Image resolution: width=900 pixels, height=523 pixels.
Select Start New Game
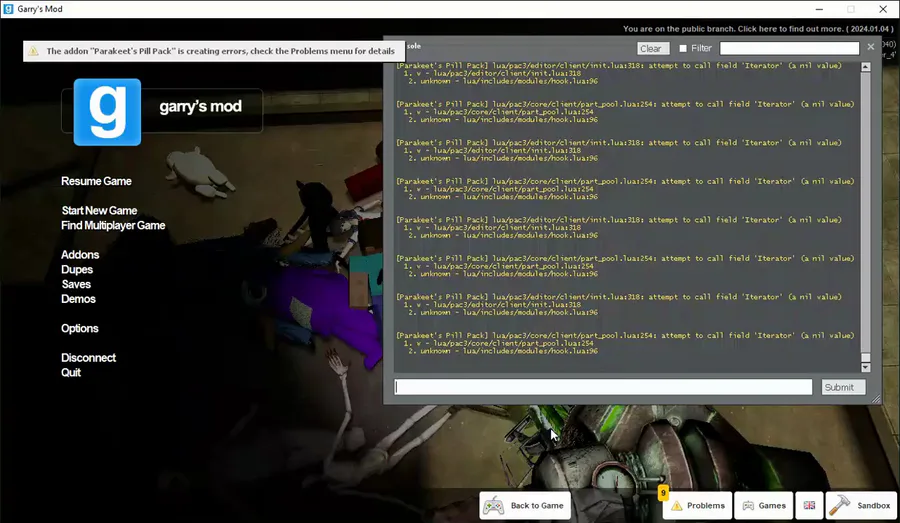point(99,211)
